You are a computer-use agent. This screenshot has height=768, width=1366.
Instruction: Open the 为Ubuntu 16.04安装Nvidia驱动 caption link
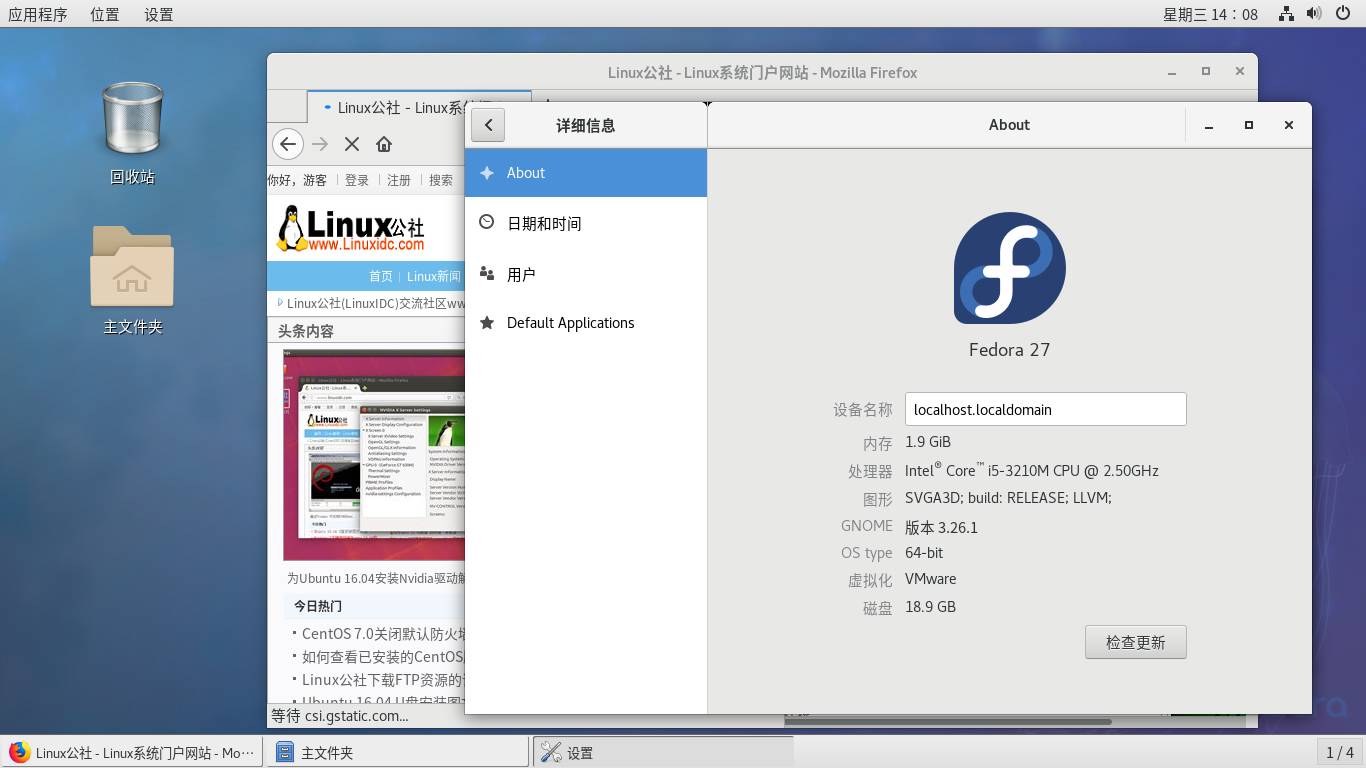coord(376,578)
